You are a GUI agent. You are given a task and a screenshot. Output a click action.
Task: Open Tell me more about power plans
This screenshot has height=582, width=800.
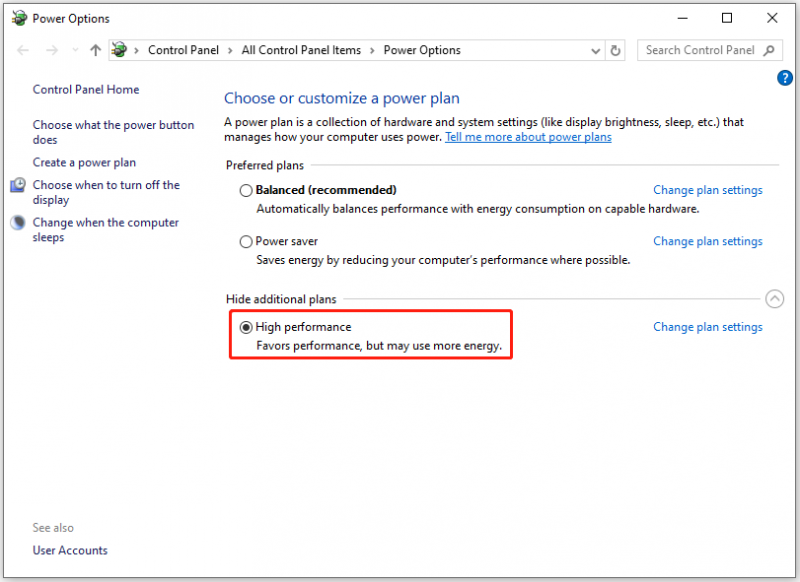click(x=528, y=137)
